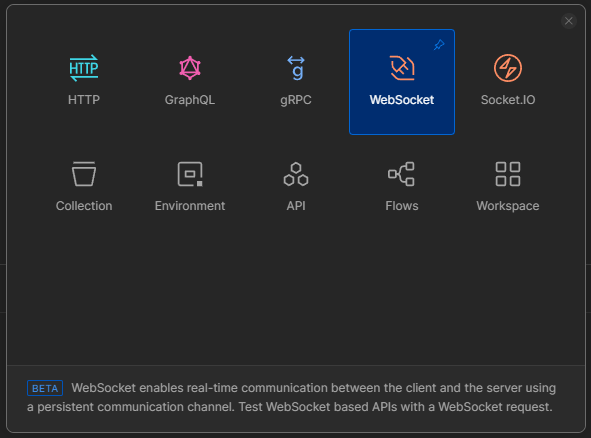Click the WebSocket description paragraph text
This screenshot has width=591, height=438.
pos(291,397)
